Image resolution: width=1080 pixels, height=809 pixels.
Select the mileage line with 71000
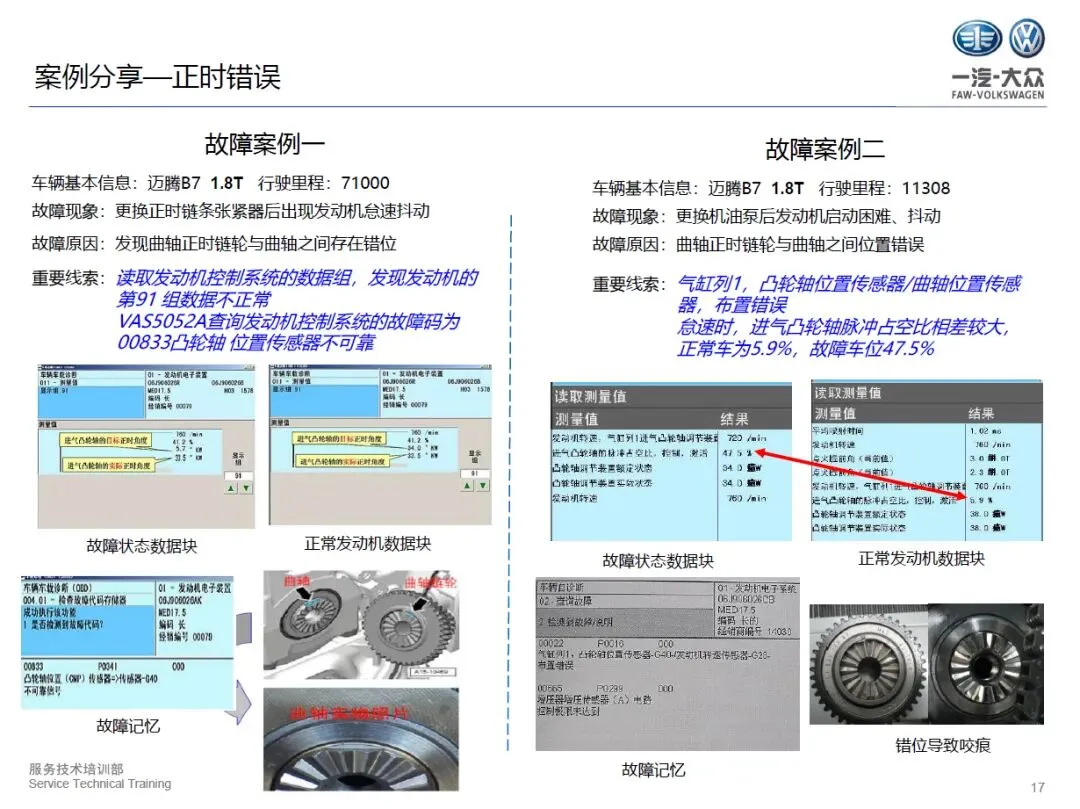coord(210,182)
